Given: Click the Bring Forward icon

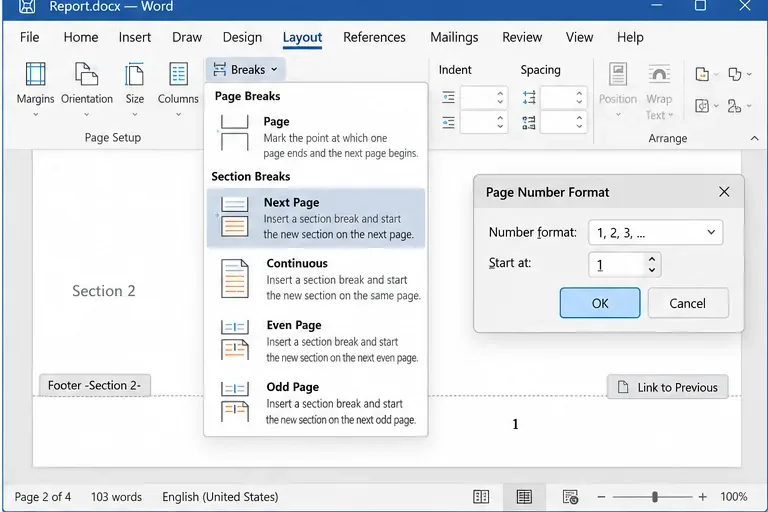Looking at the screenshot, I should click(x=702, y=74).
